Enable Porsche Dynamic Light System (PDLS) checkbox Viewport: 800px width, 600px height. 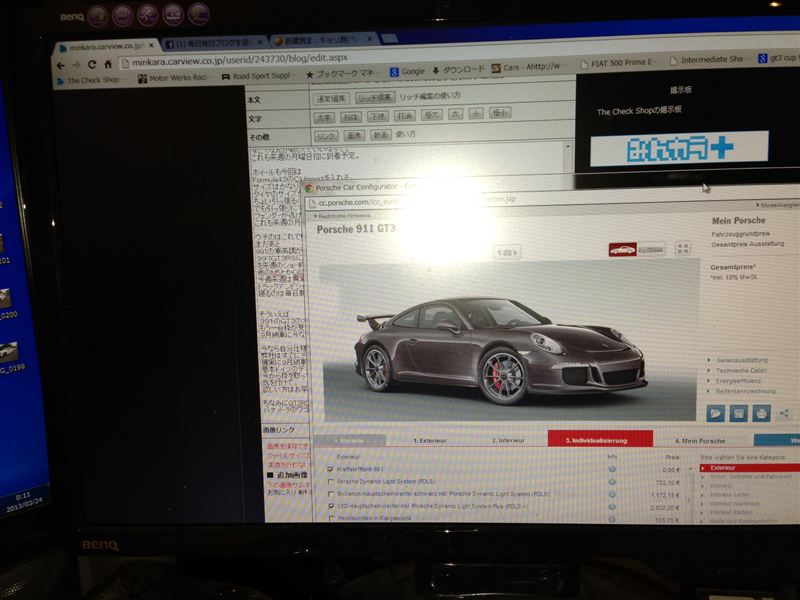tap(331, 482)
